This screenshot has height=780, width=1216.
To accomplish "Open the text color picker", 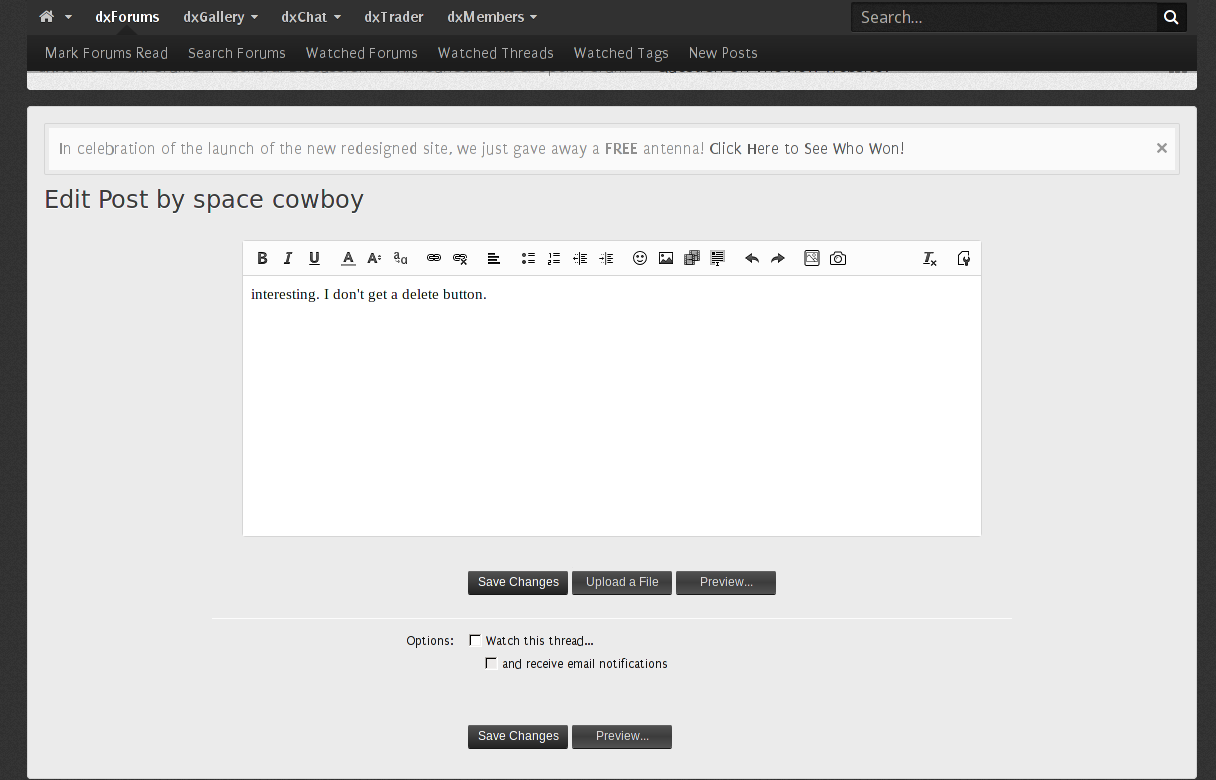I will (x=348, y=258).
